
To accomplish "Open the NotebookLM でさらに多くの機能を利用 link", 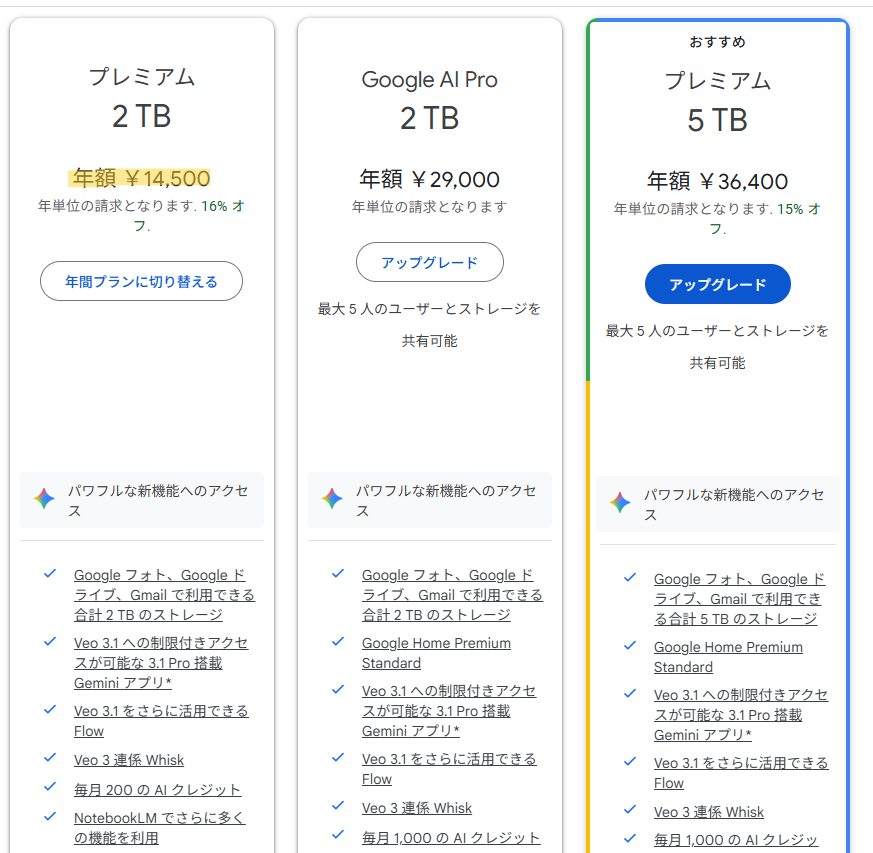I will coord(159,828).
